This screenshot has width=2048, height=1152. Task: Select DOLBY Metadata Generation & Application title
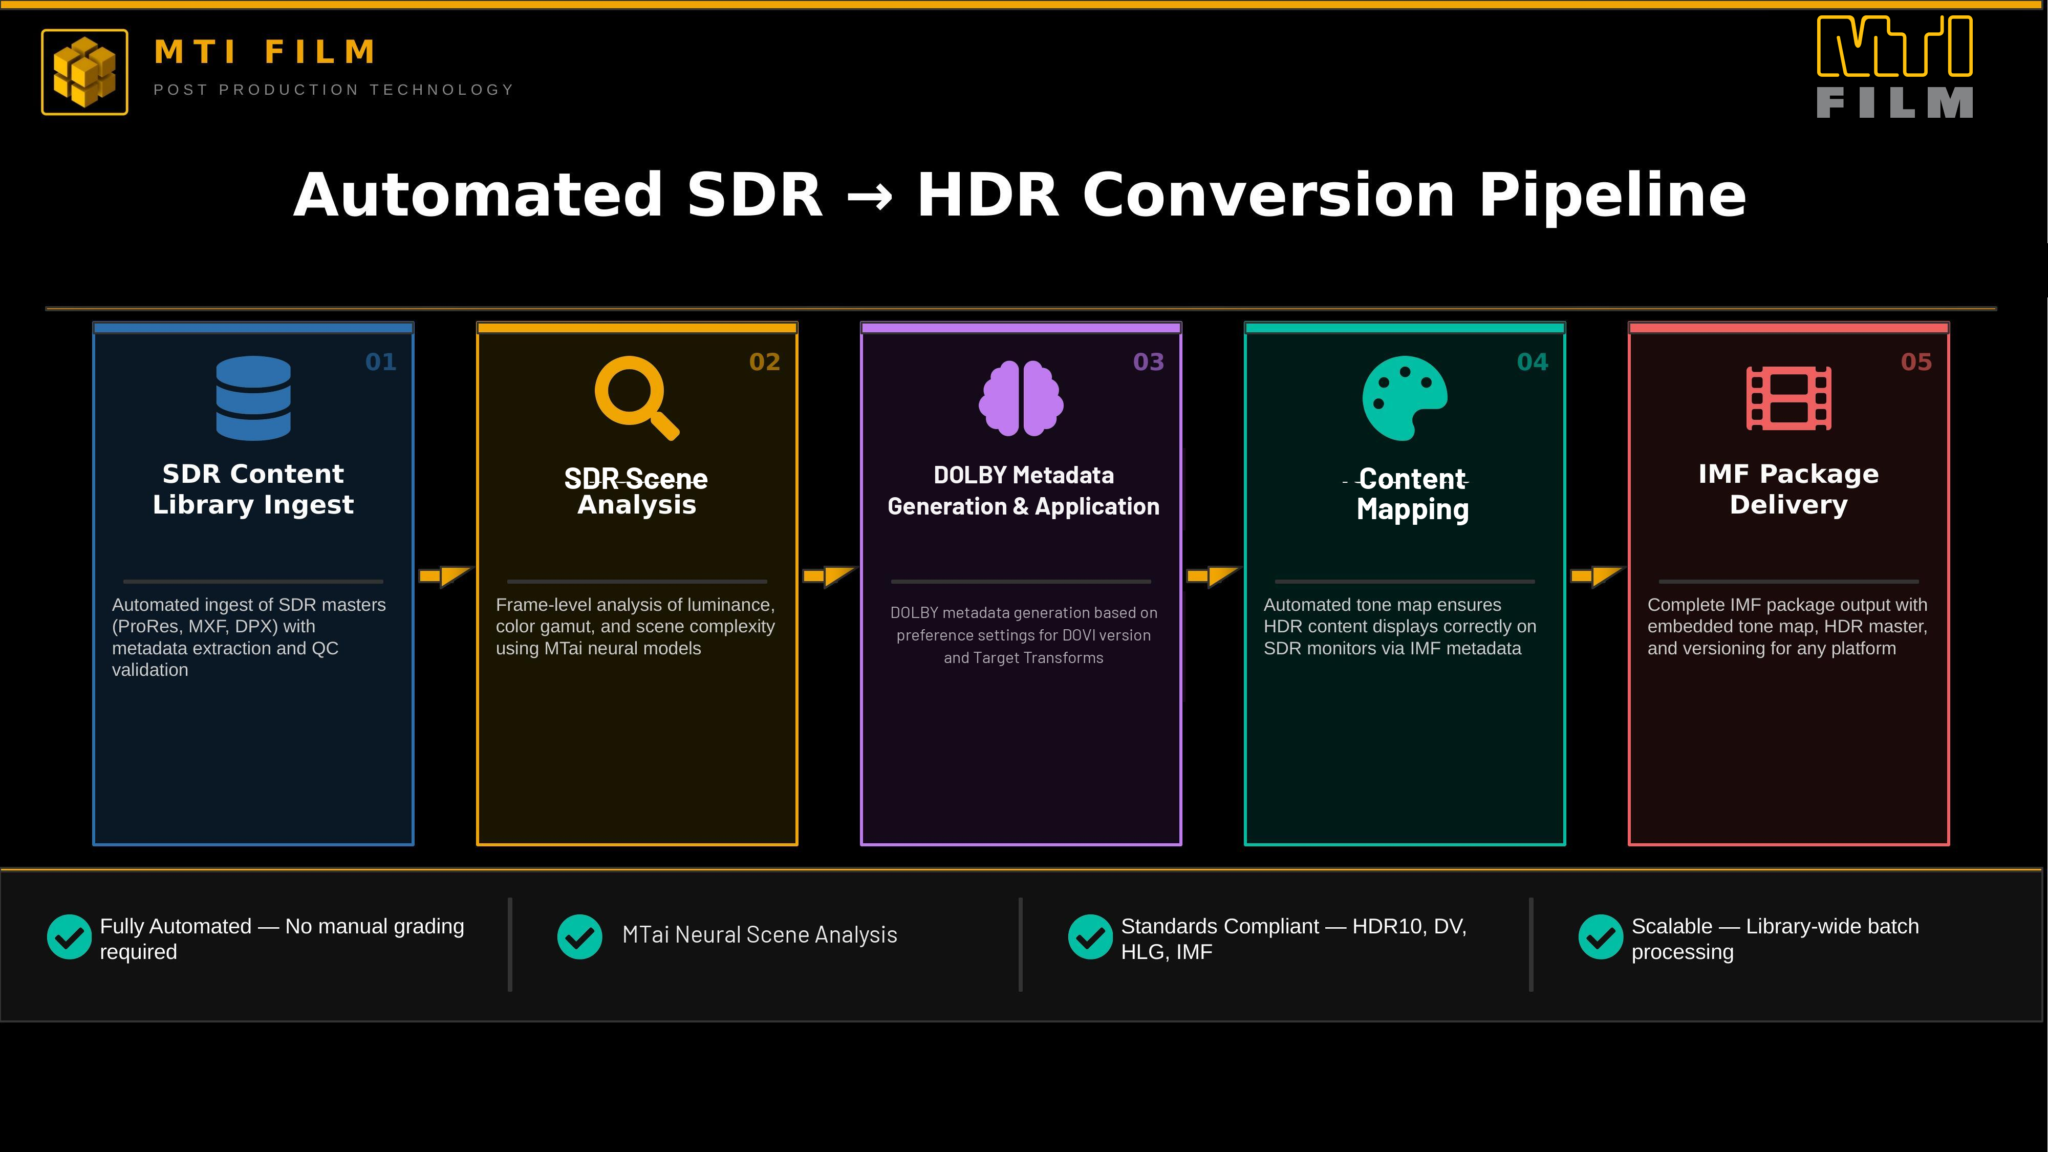pyautogui.click(x=1023, y=491)
